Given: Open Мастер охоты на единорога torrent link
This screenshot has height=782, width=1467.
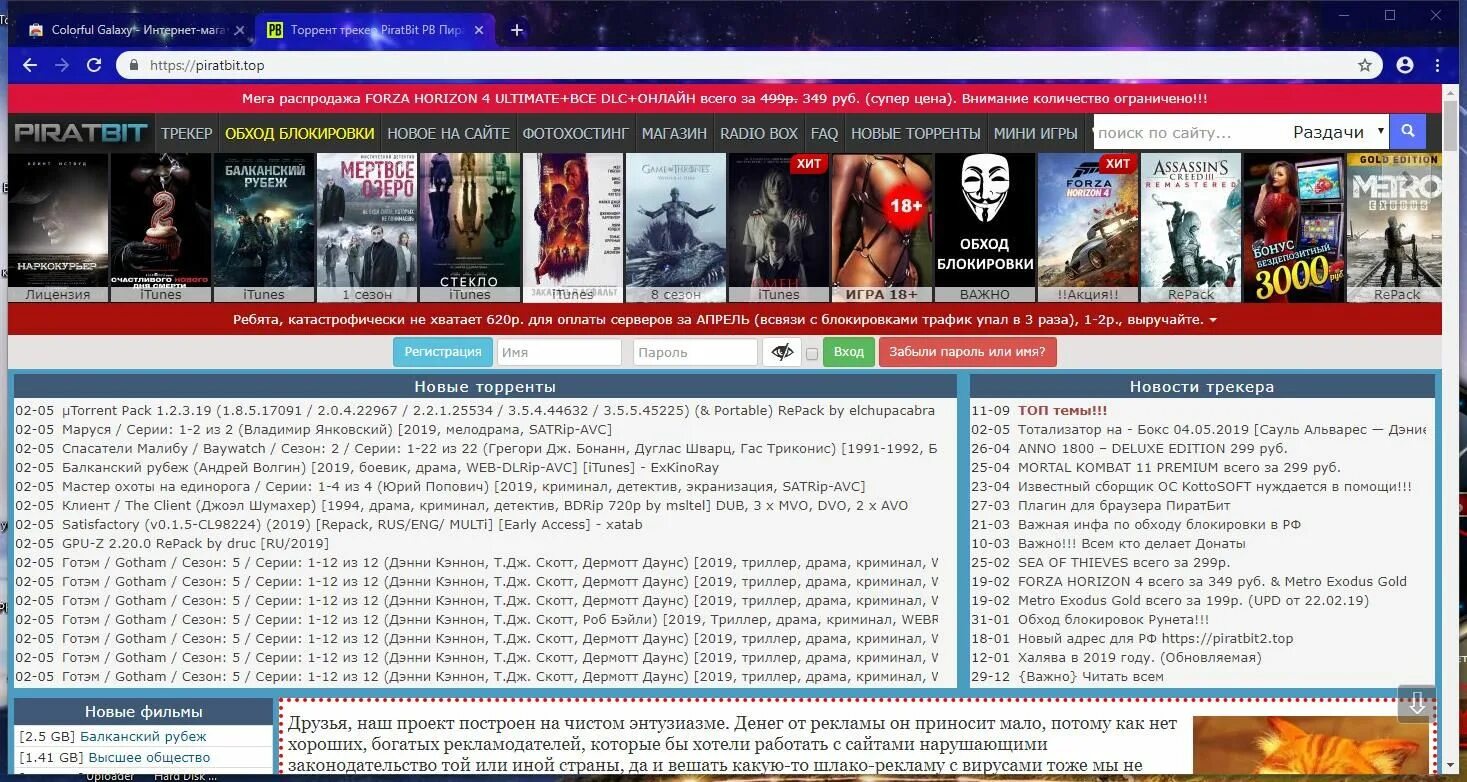Looking at the screenshot, I should coord(463,486).
